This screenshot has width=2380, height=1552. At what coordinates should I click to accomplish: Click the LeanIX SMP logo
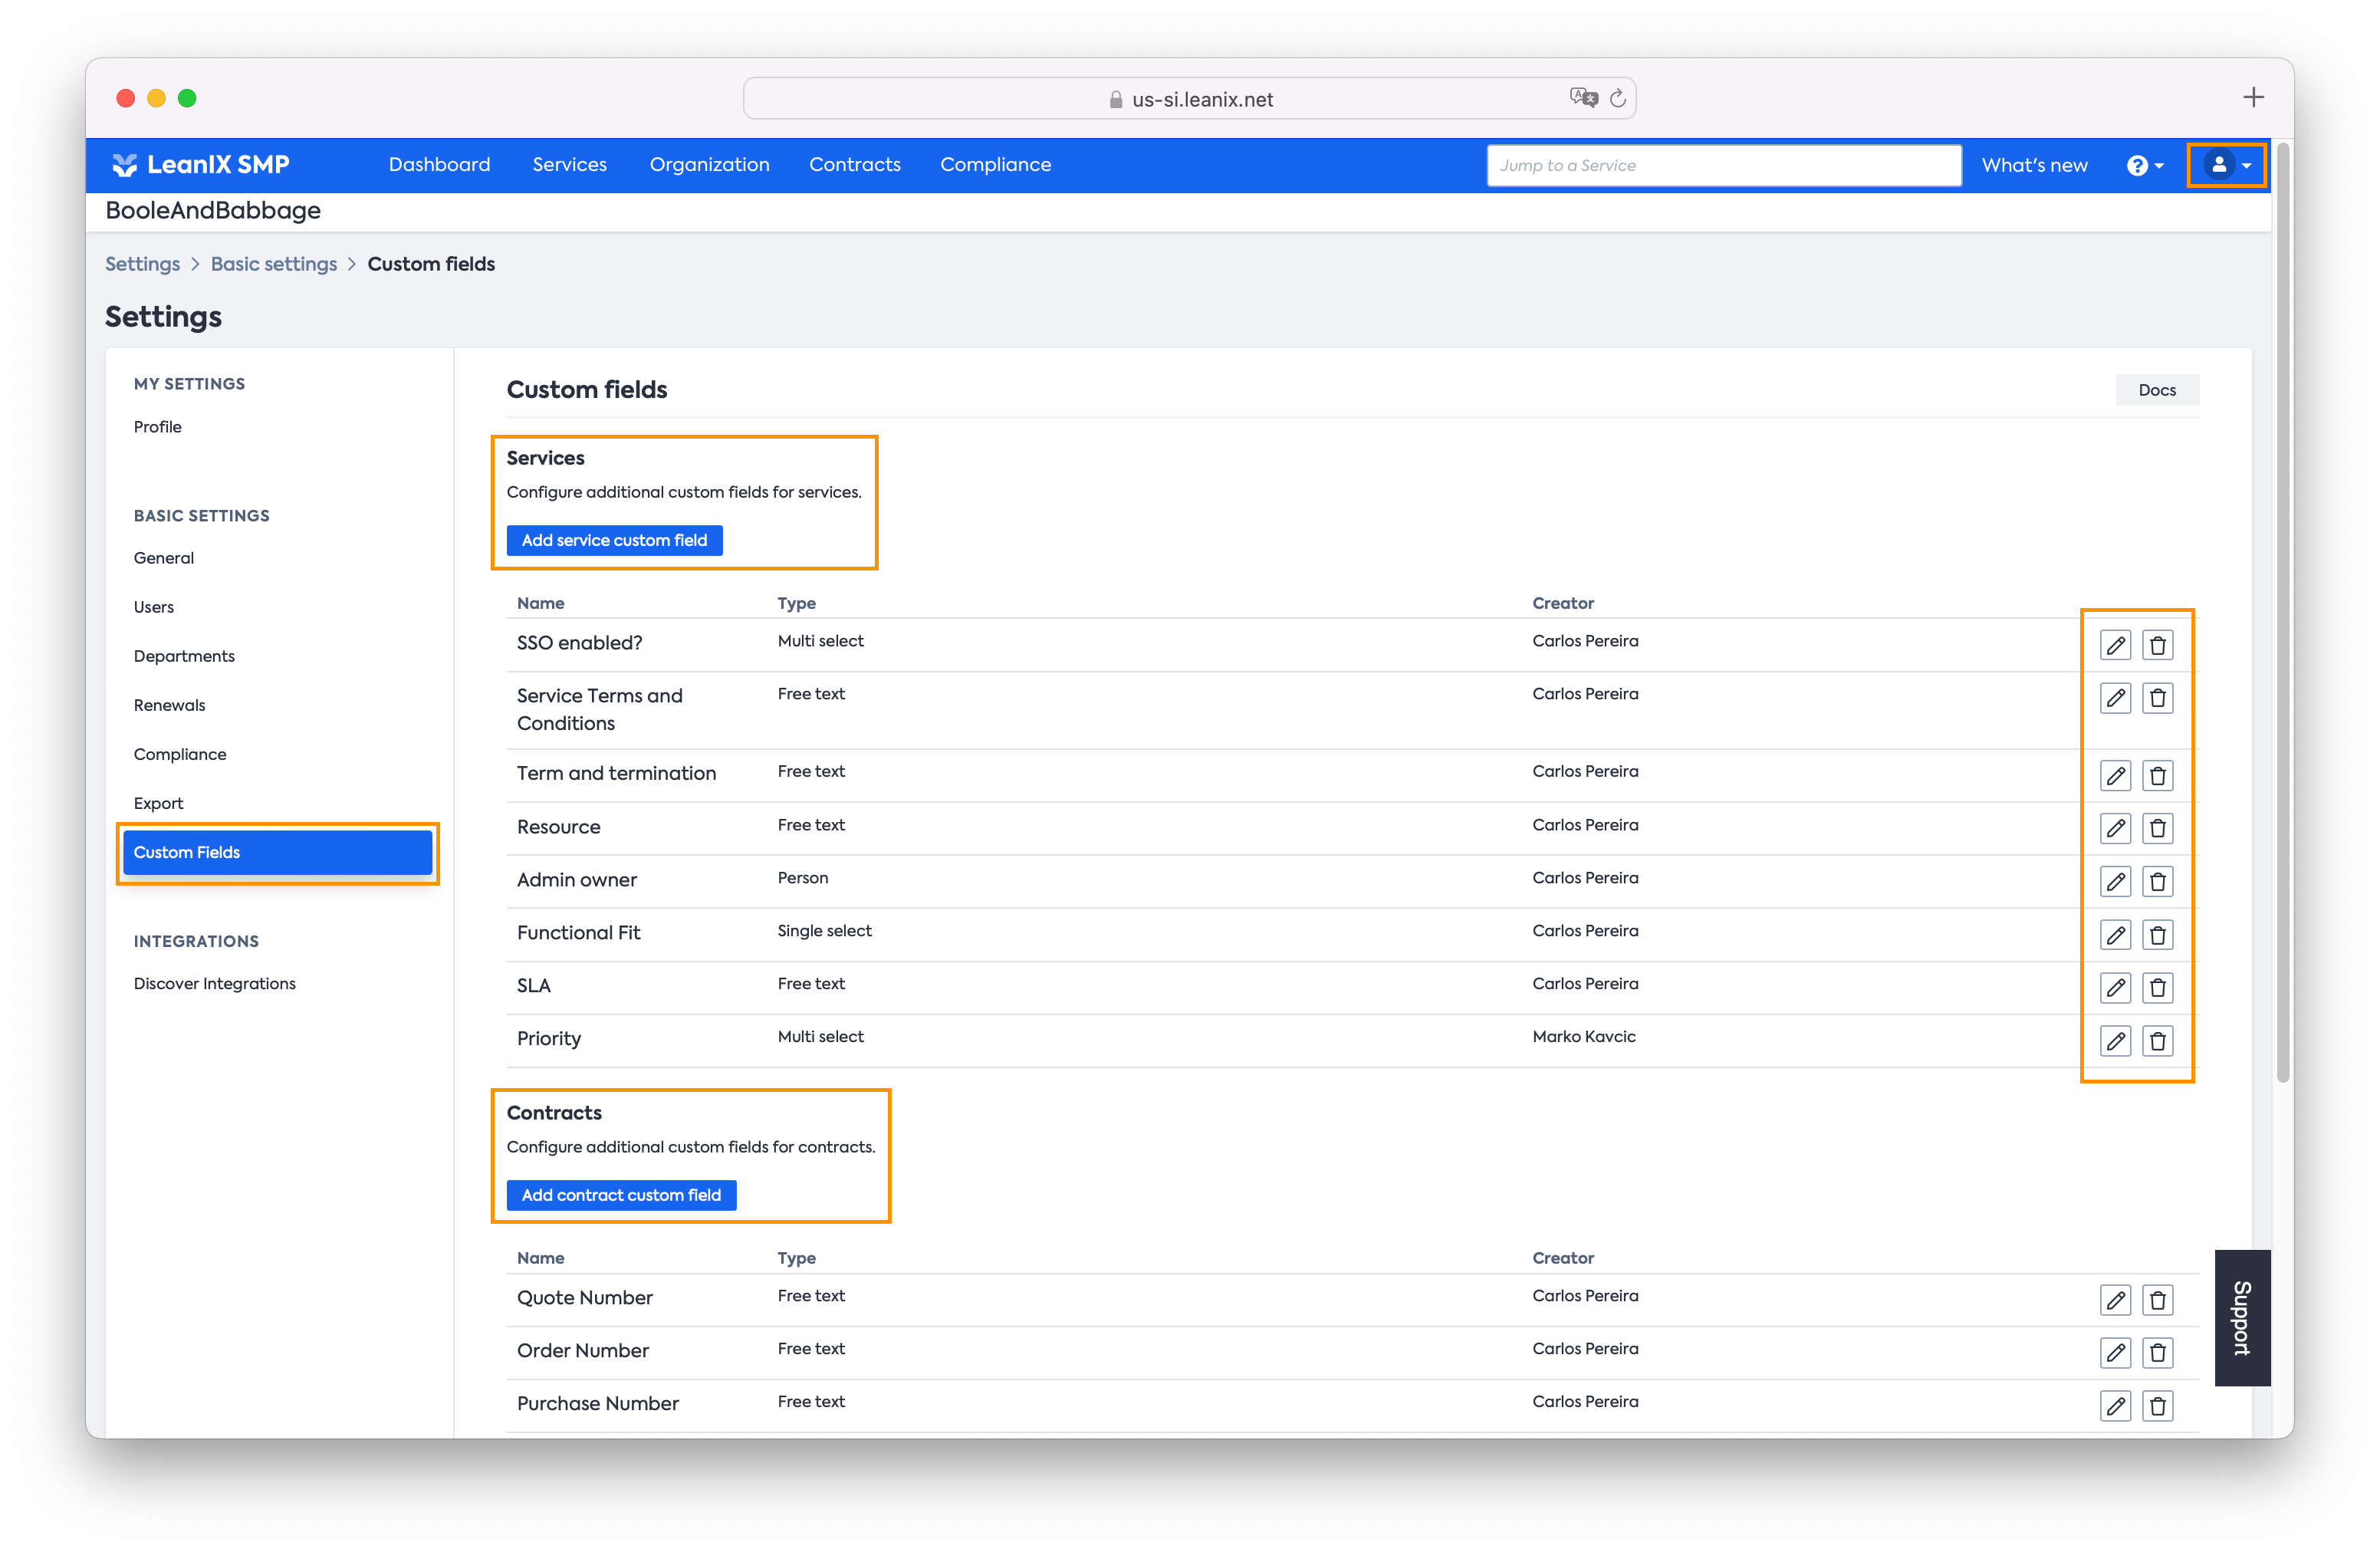pyautogui.click(x=200, y=165)
